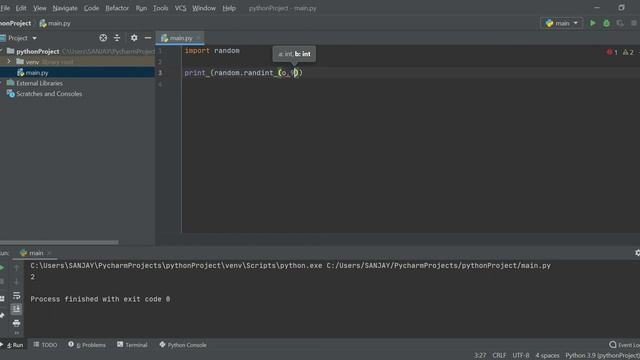
Task: Show the warning triangle count in editor
Action: [628, 52]
